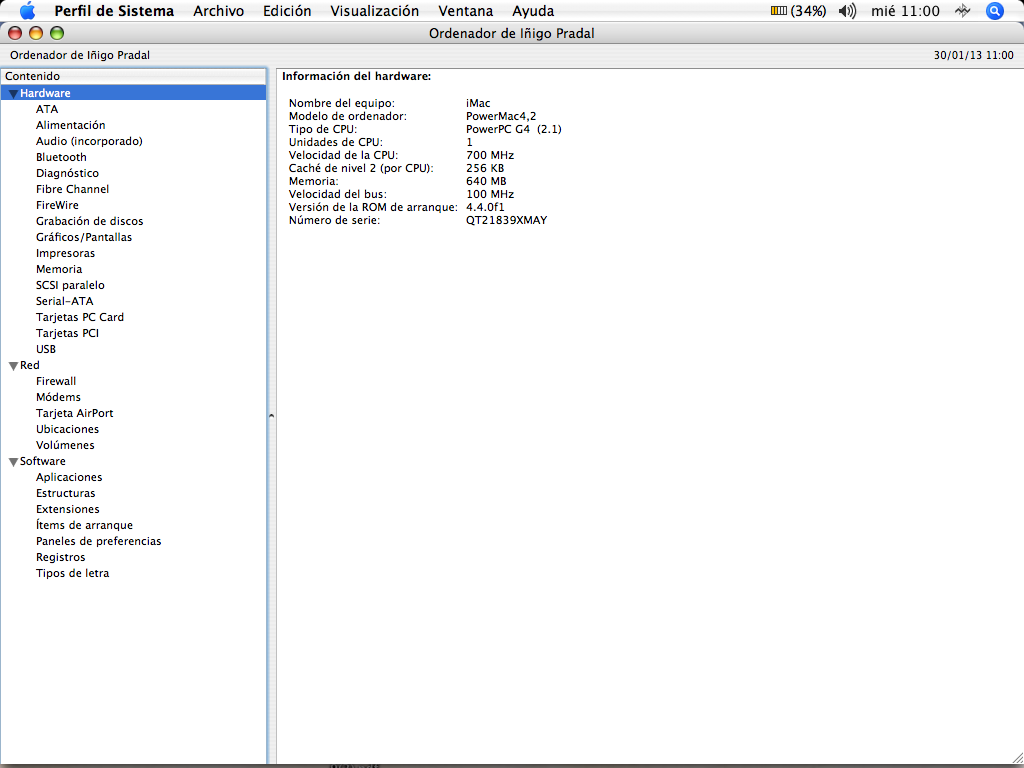This screenshot has height=768, width=1024.
Task: Select Paneles de preferencias item
Action: pos(99,541)
